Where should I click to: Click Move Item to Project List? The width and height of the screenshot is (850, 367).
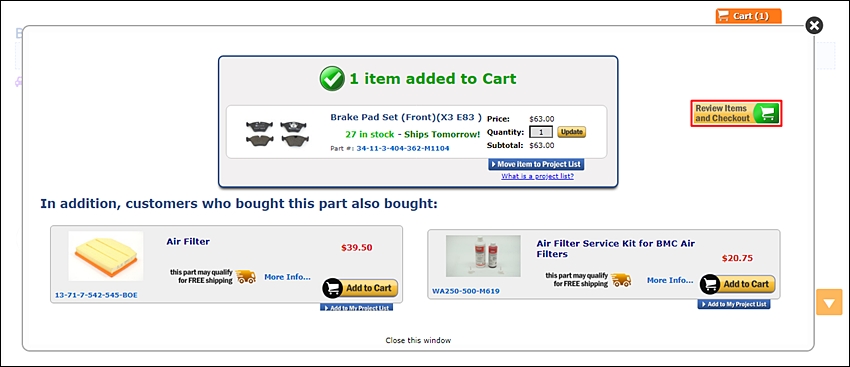tap(536, 164)
